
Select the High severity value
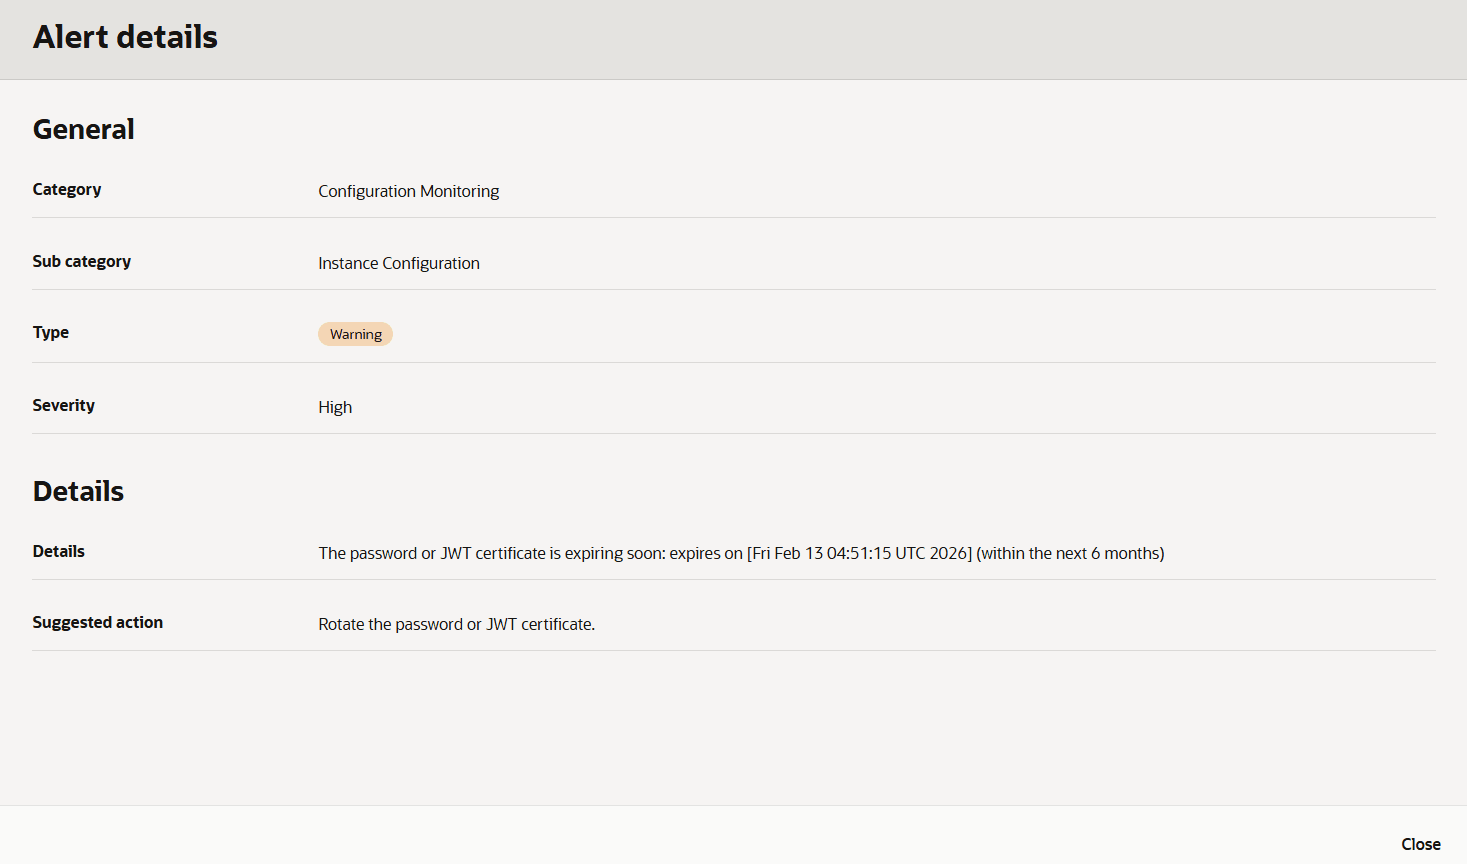click(335, 407)
